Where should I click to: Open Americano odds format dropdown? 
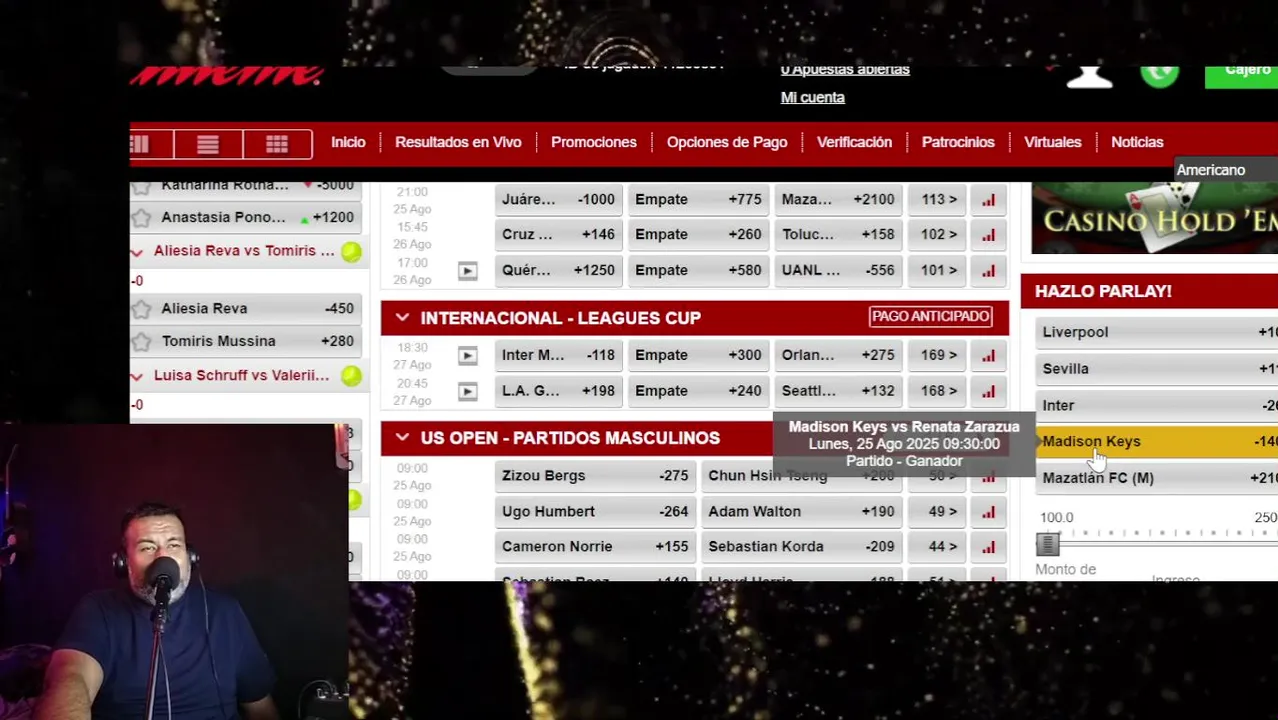pyautogui.click(x=1224, y=170)
